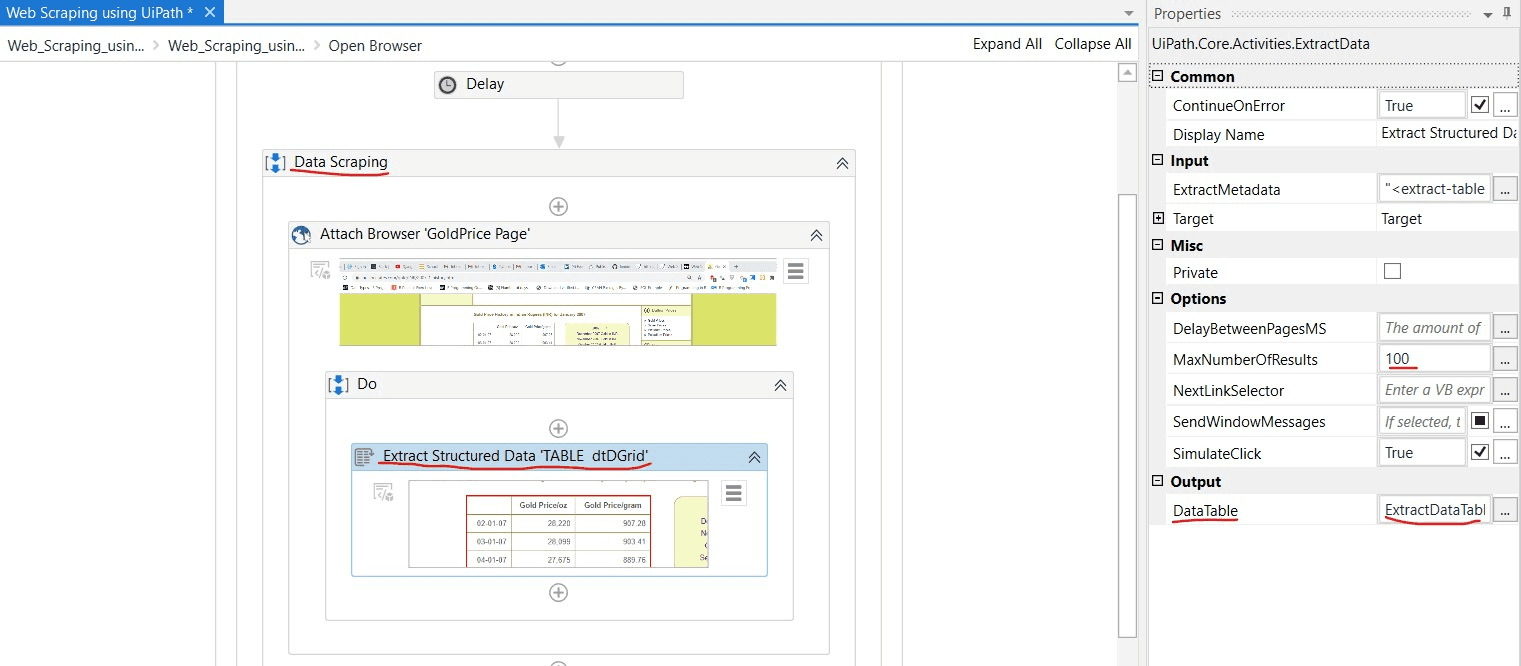Edit MaxNumberOfResults value 100
Viewport: 1521px width, 666px height.
tap(1434, 359)
